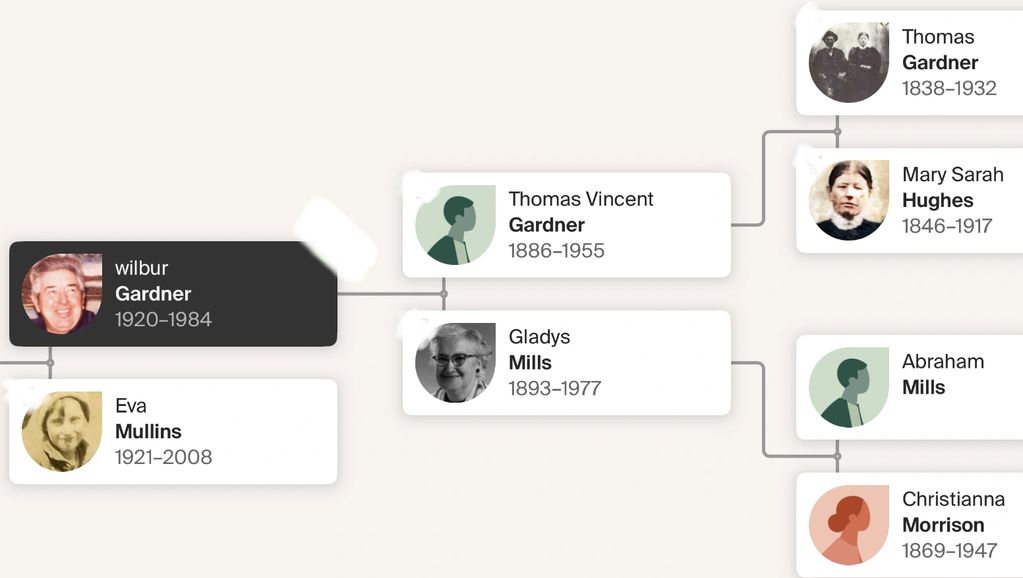Select the Eva Mullins name text
1023x578 pixels.
point(148,419)
